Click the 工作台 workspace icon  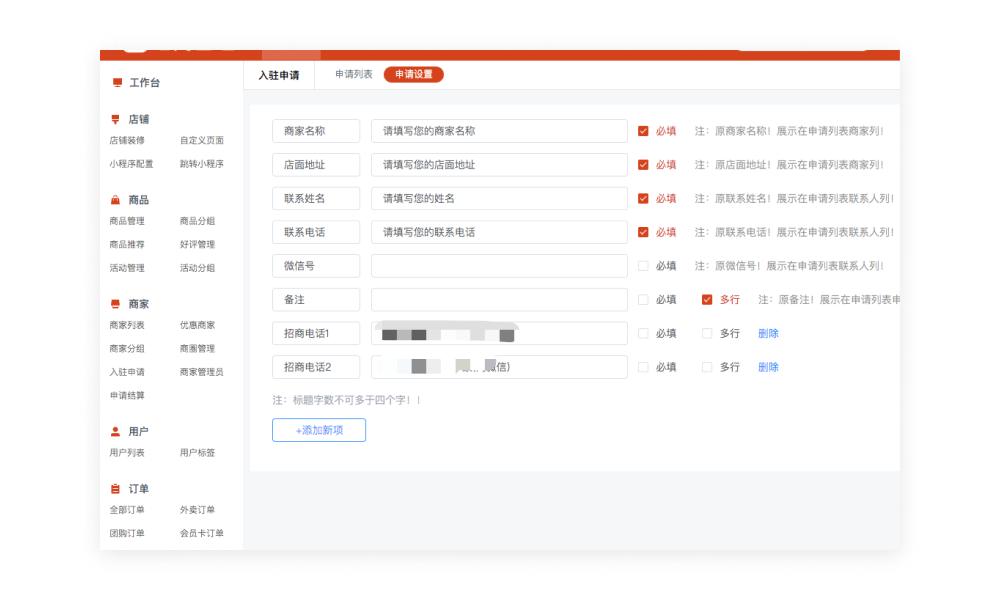click(x=115, y=82)
